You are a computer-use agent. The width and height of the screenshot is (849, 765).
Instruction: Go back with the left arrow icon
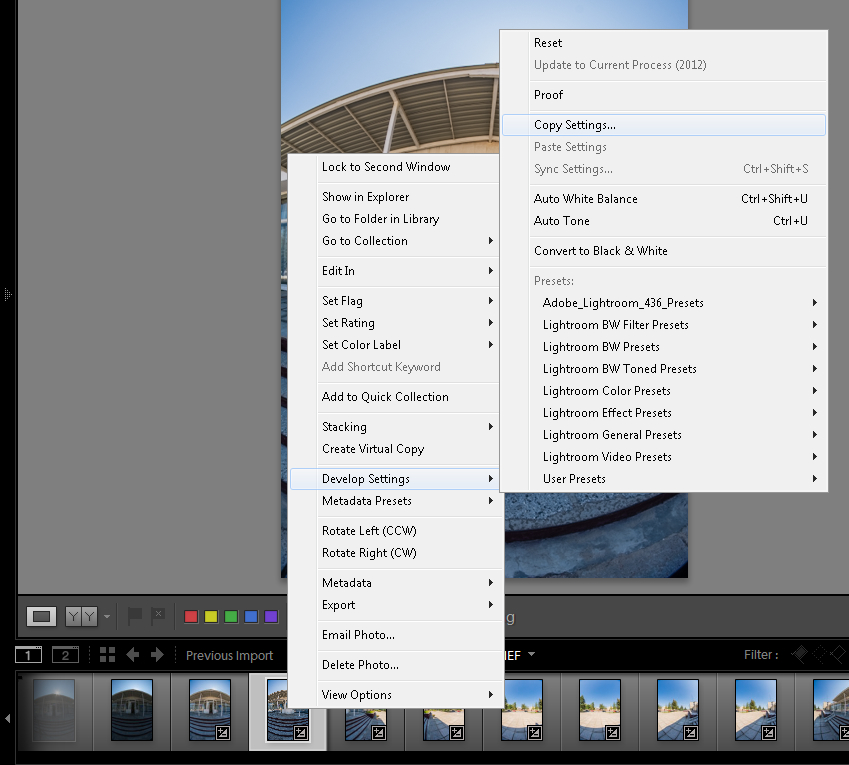[x=133, y=655]
